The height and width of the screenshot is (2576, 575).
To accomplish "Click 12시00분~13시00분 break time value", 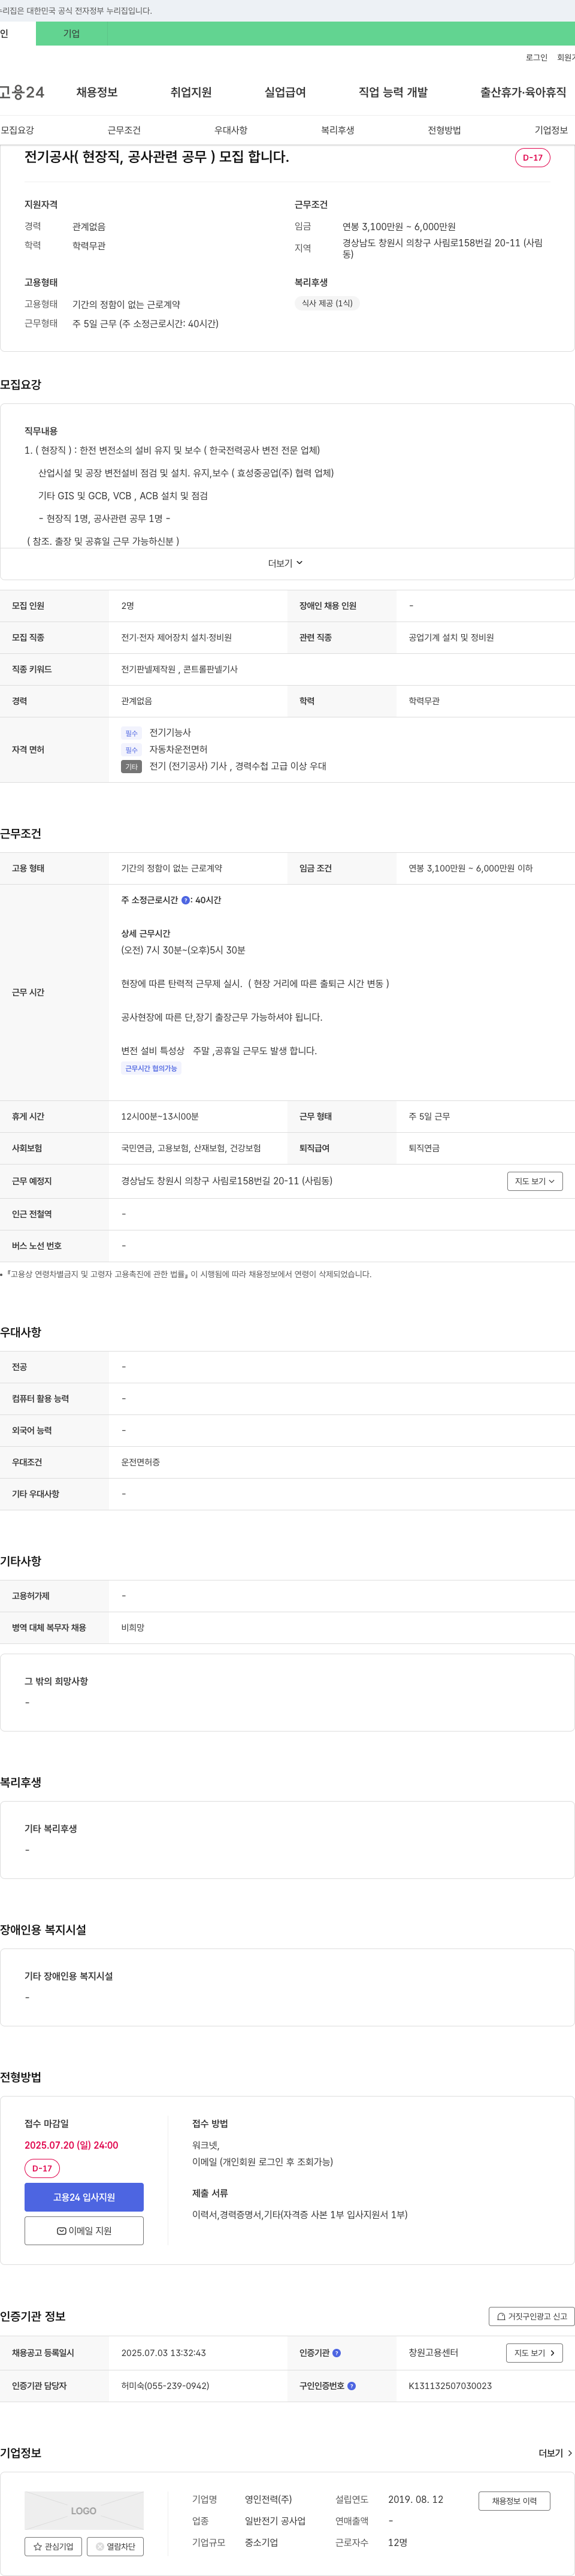I will [160, 1116].
